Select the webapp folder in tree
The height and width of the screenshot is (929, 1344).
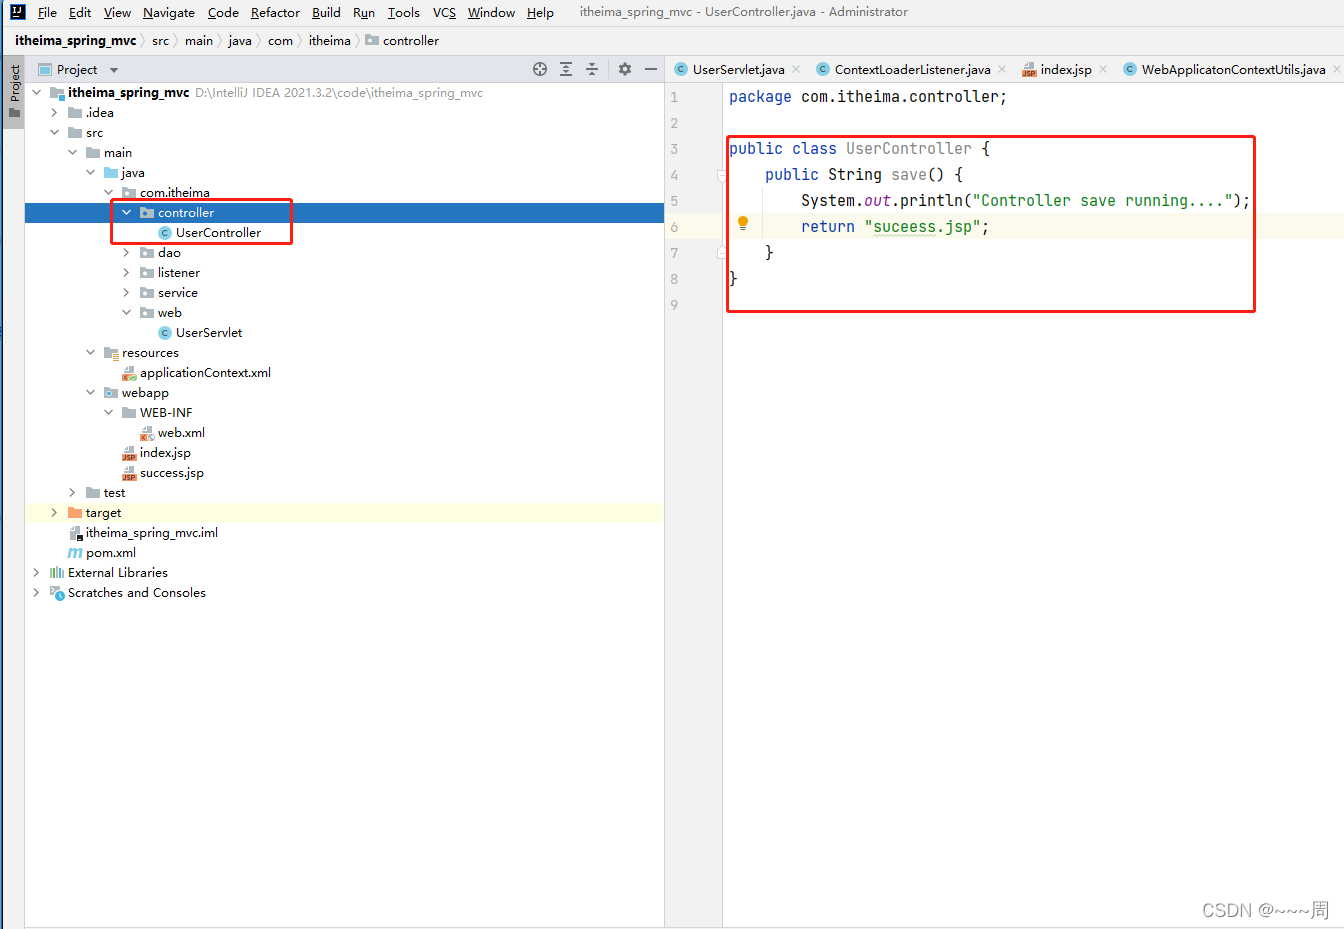click(145, 393)
